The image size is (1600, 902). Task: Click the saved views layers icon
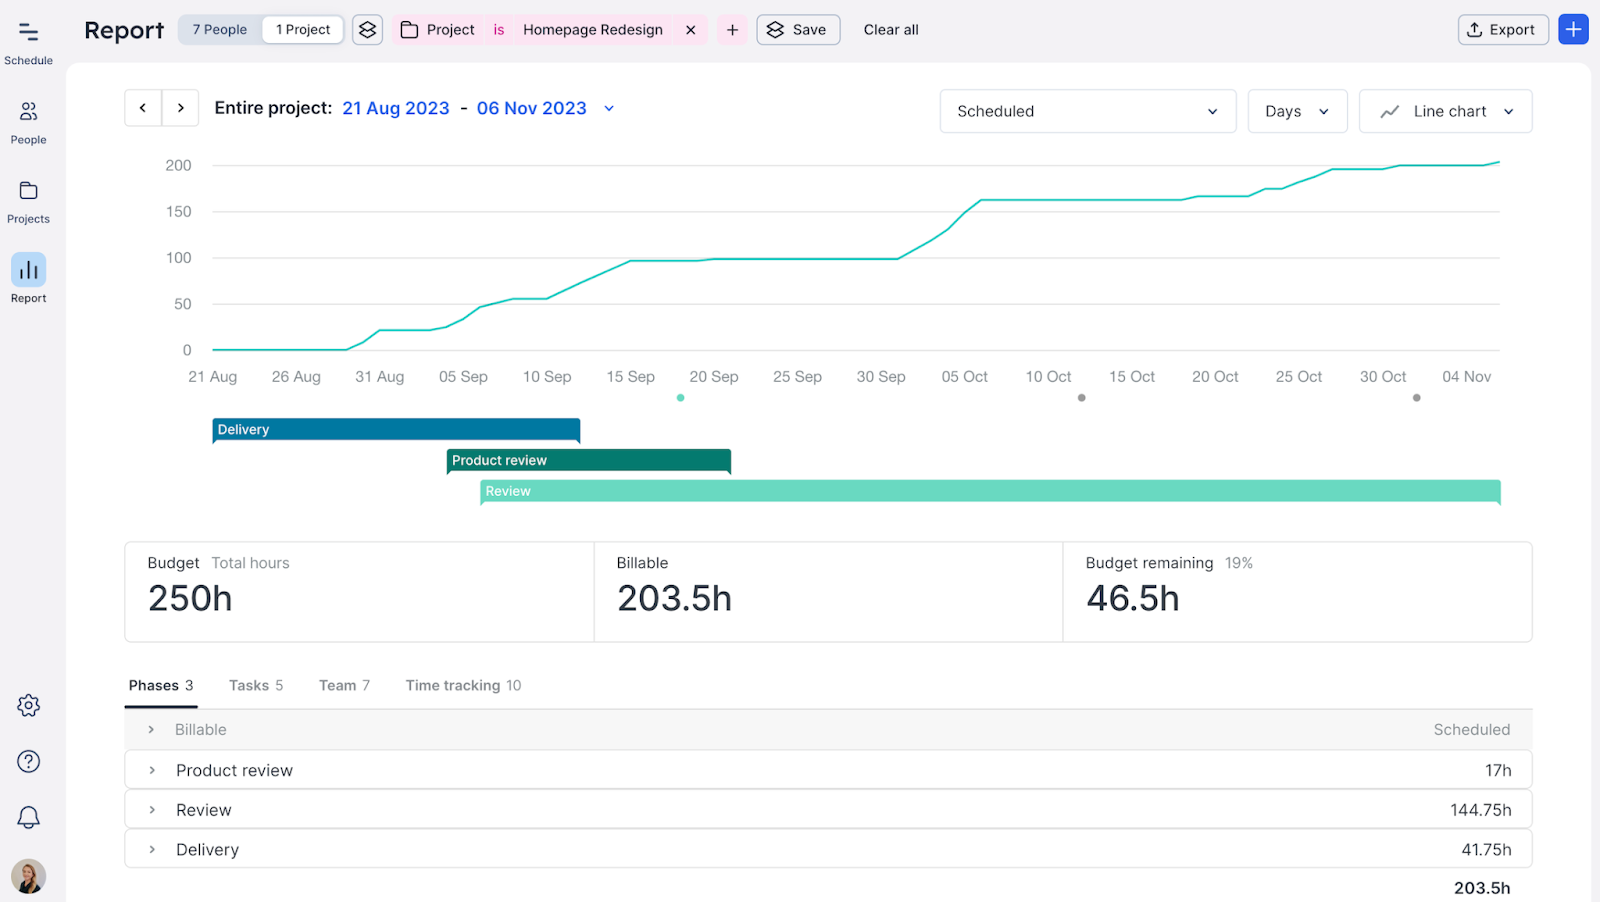click(367, 30)
